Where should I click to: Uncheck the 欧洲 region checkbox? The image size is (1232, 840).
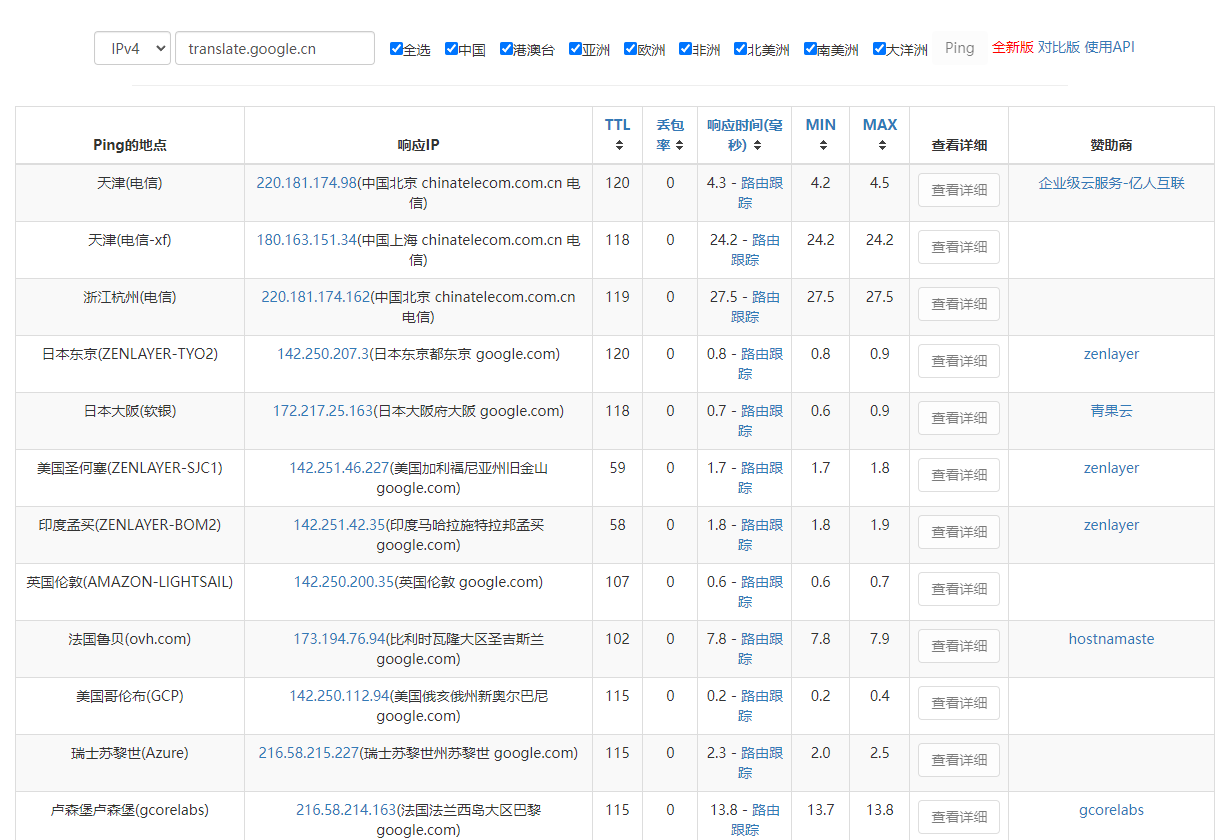[x=630, y=48]
